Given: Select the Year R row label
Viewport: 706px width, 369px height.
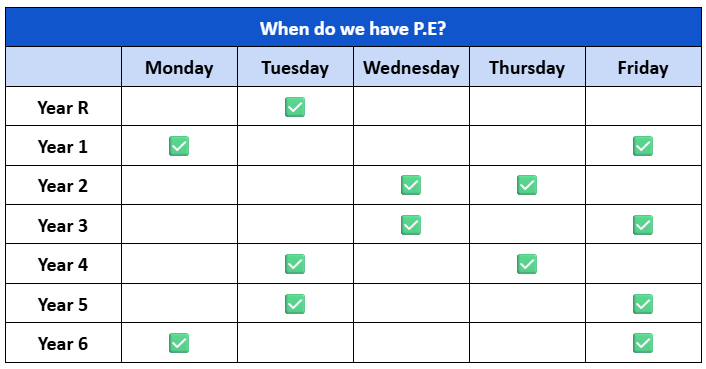Looking at the screenshot, I should (63, 106).
